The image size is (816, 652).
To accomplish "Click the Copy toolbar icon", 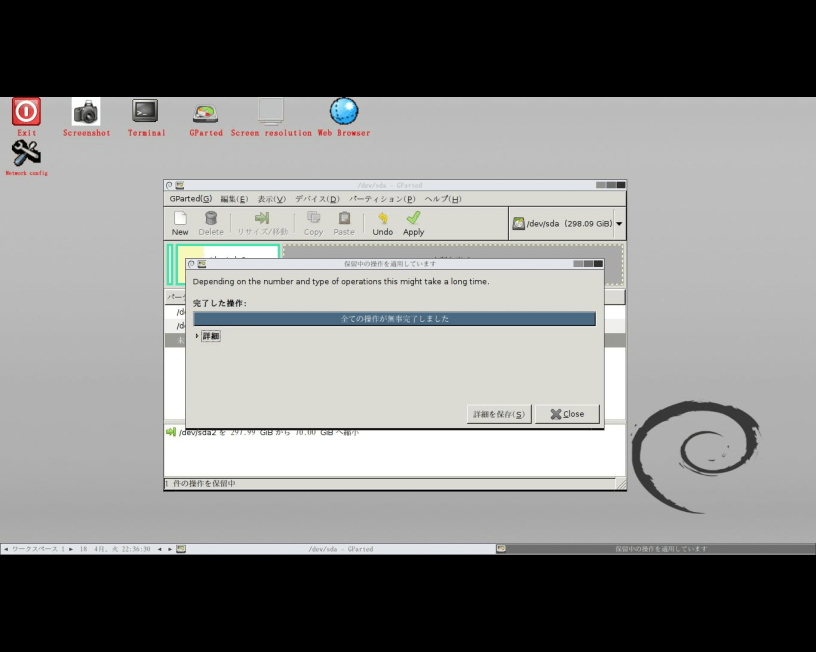I will click(313, 223).
